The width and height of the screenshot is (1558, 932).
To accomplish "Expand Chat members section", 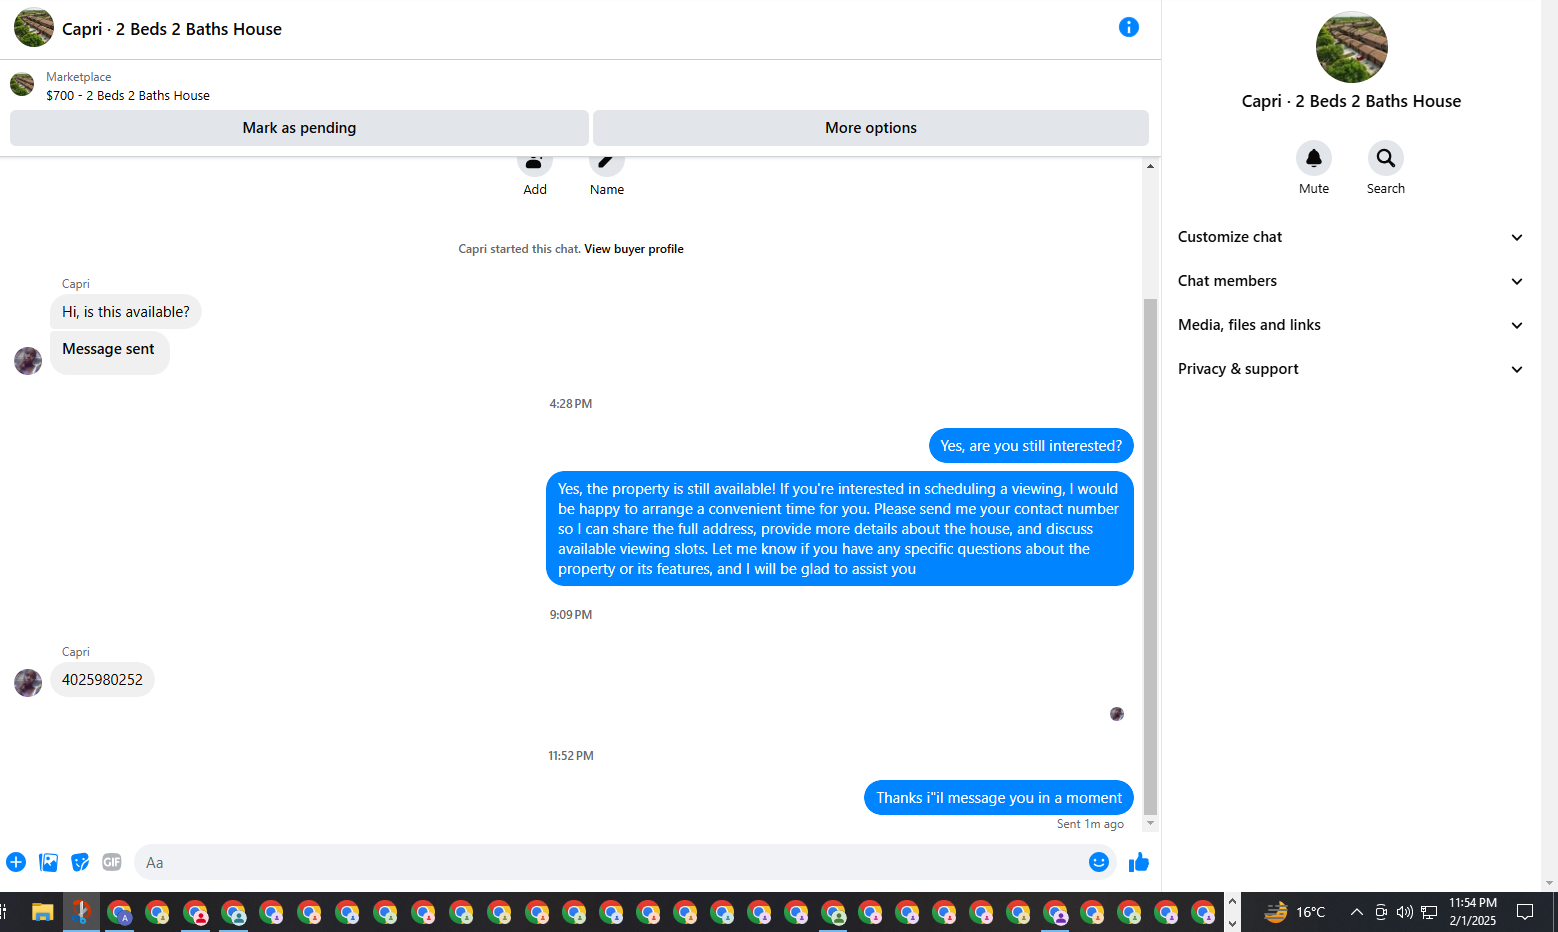I will point(1350,281).
